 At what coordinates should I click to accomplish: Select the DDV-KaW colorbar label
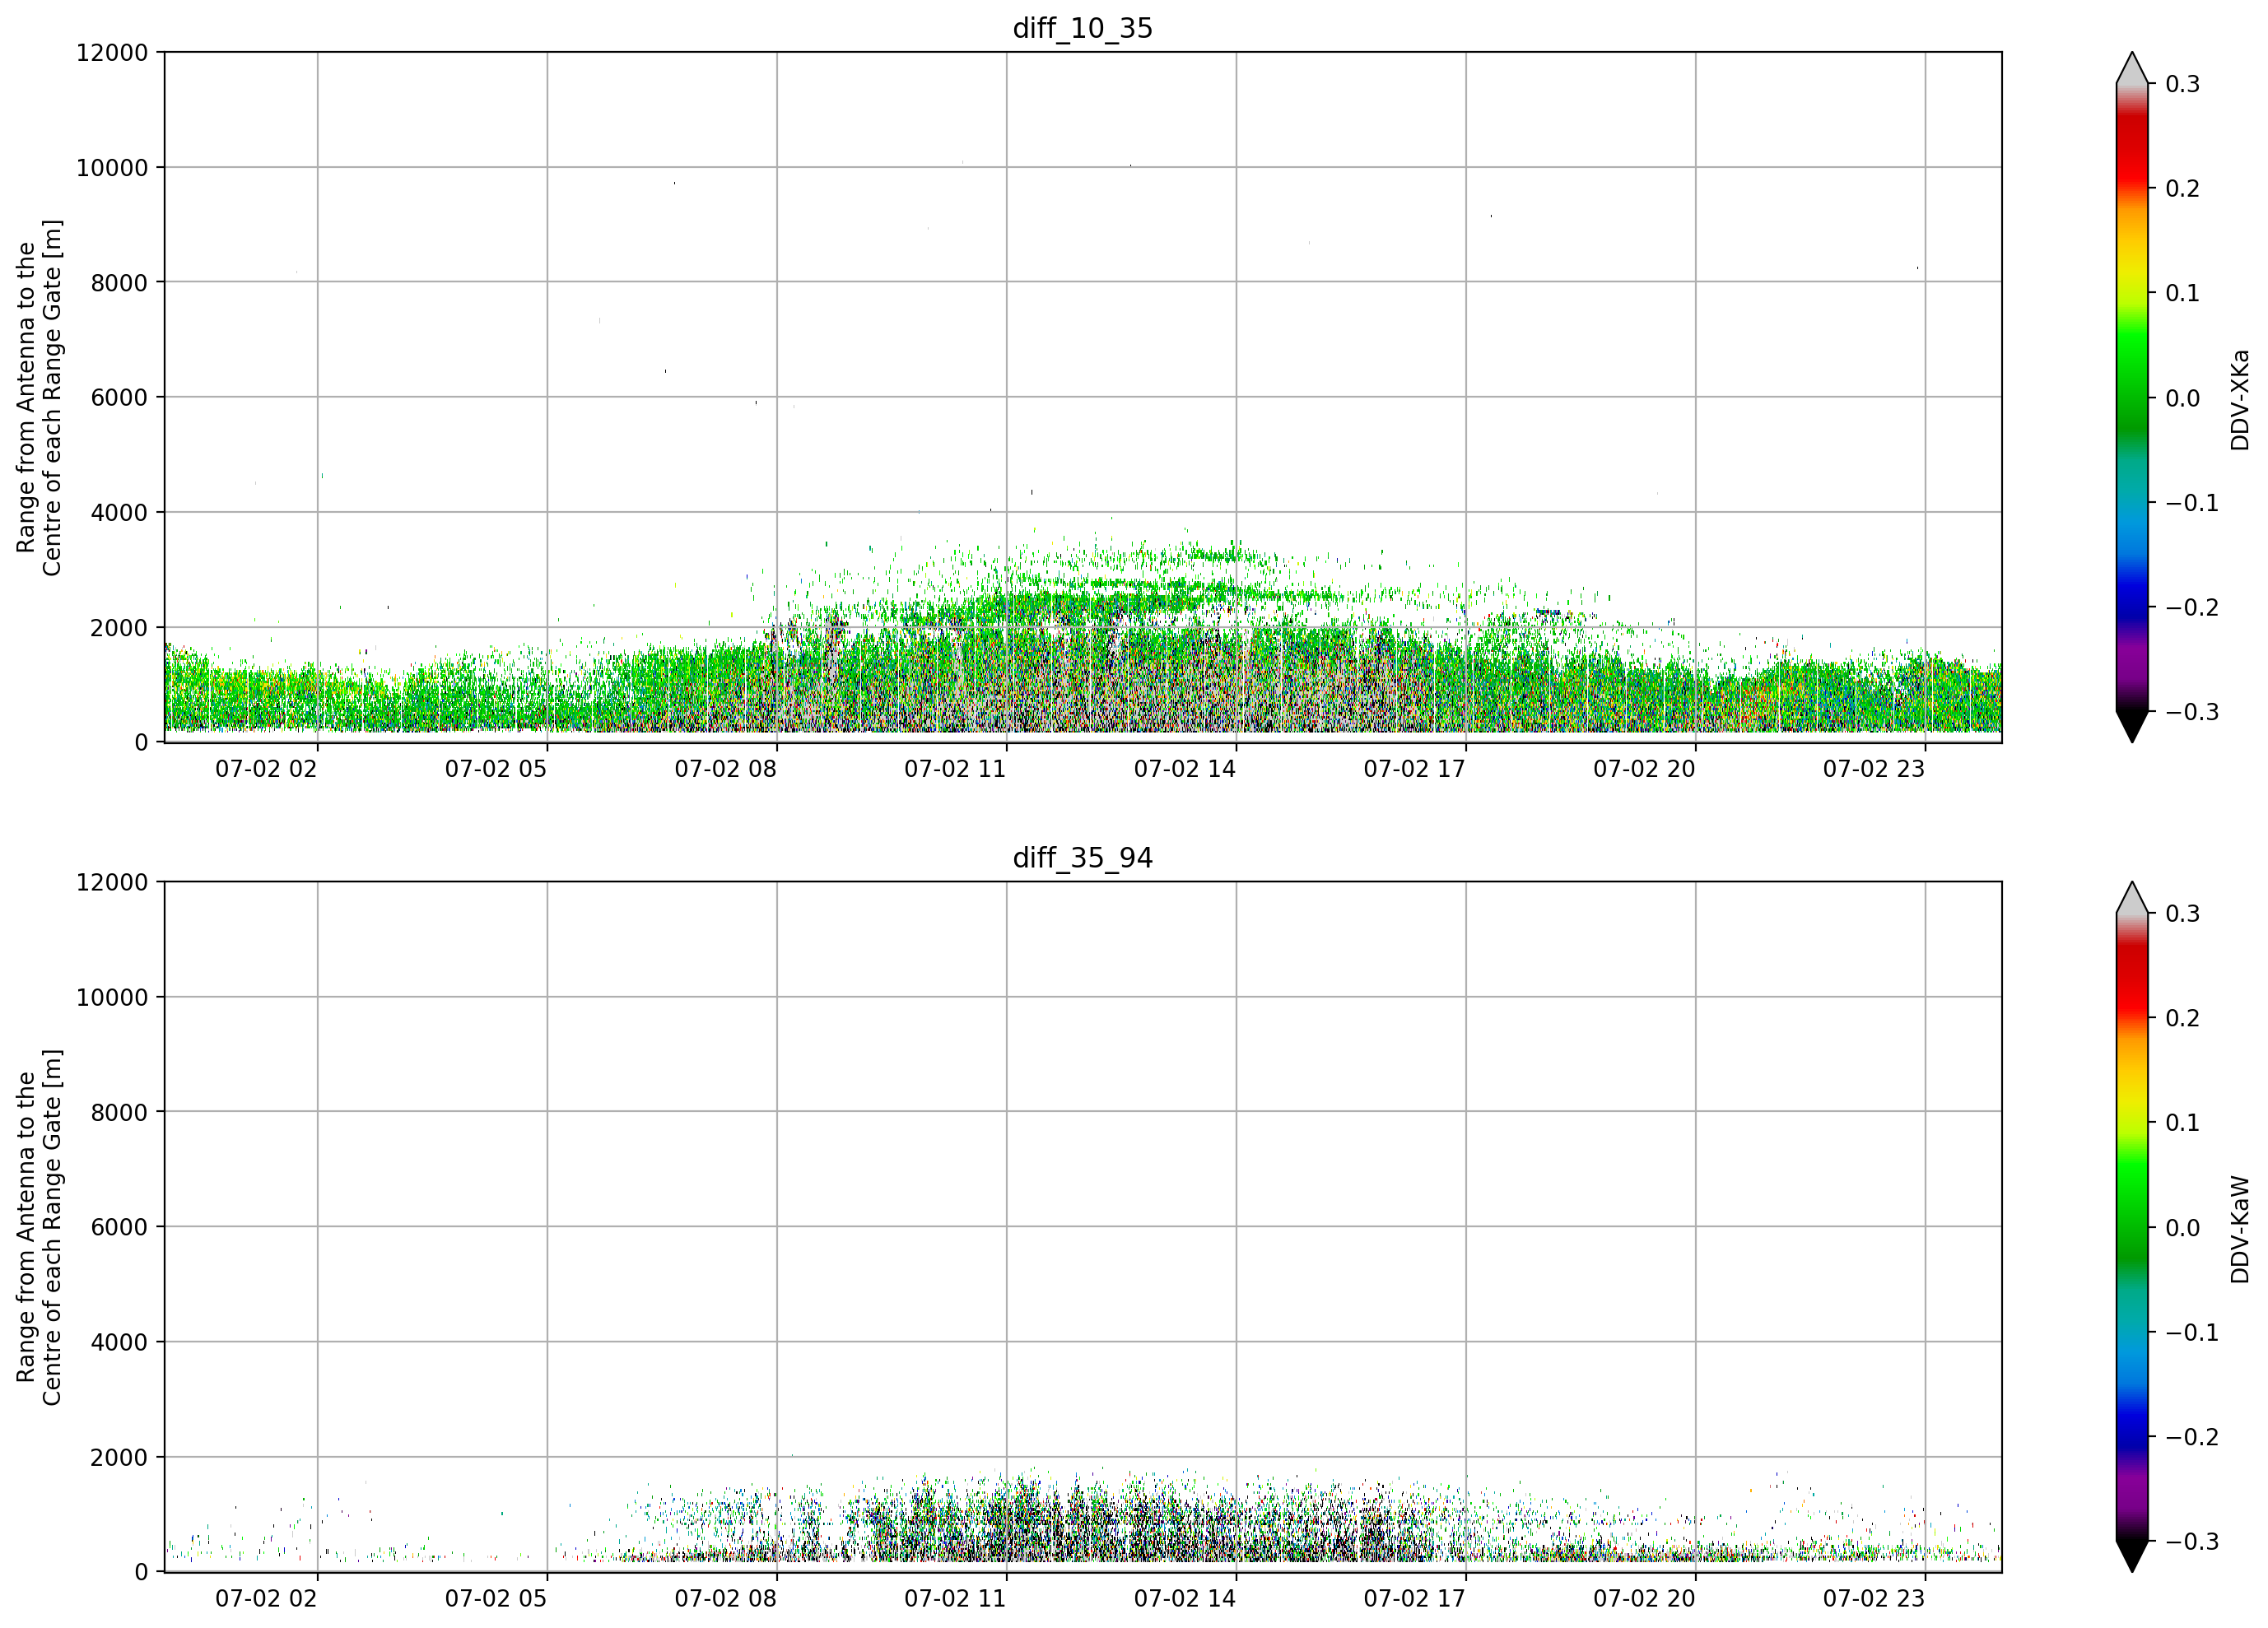(2240, 1229)
